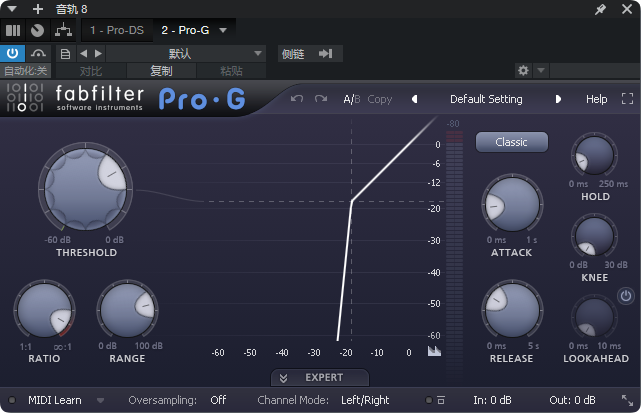Toggle the plugin power bypass button
Screen dimensions: 641x413
[12, 54]
